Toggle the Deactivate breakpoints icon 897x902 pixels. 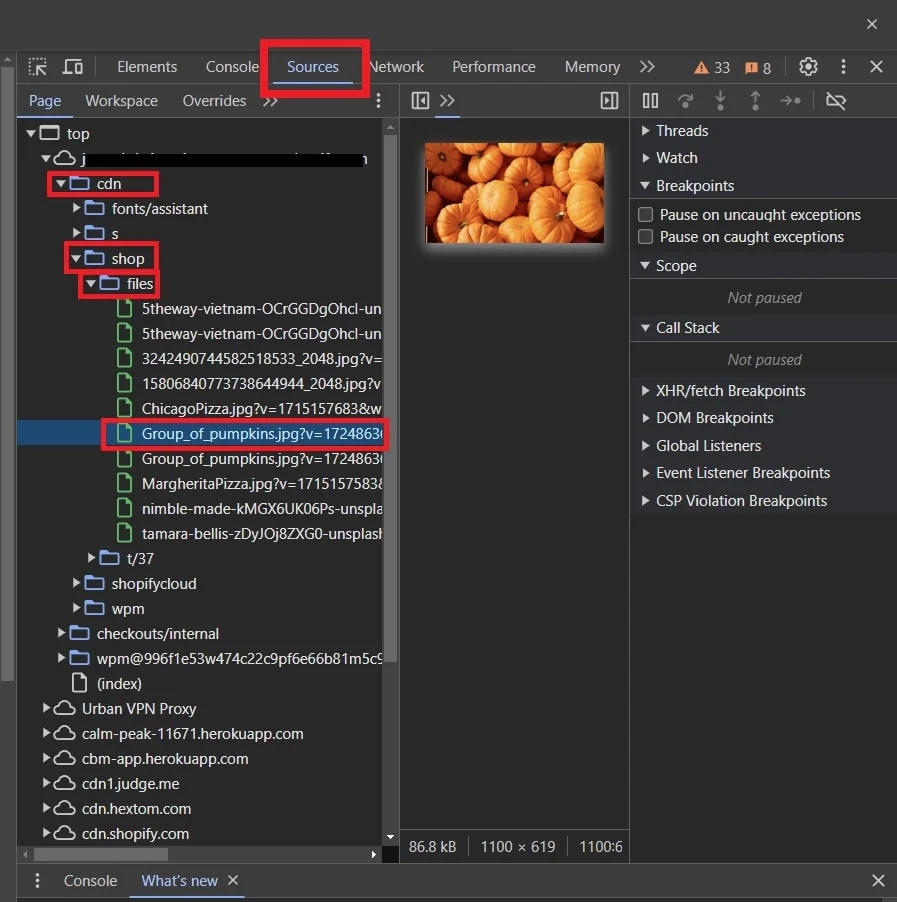click(x=836, y=100)
